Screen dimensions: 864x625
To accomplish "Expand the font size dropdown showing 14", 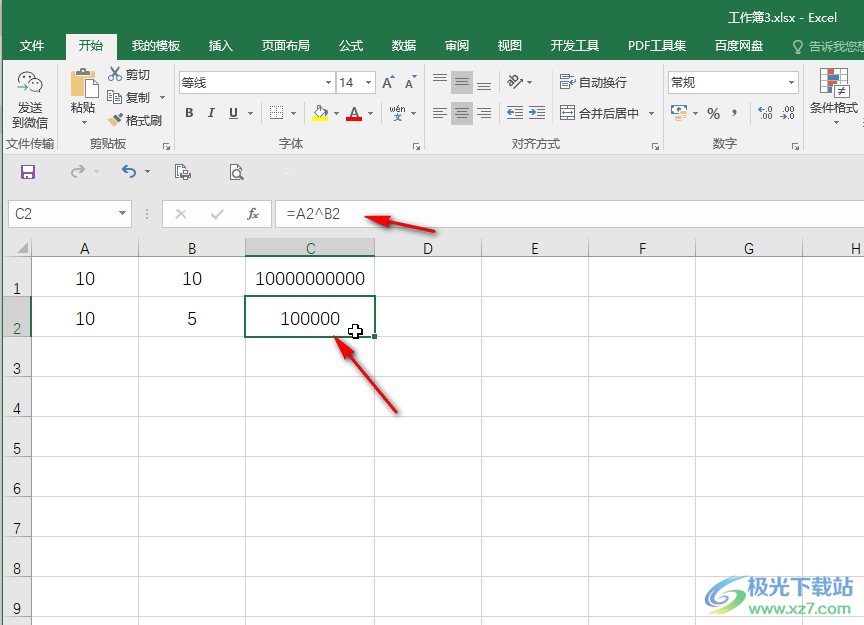I will [369, 83].
